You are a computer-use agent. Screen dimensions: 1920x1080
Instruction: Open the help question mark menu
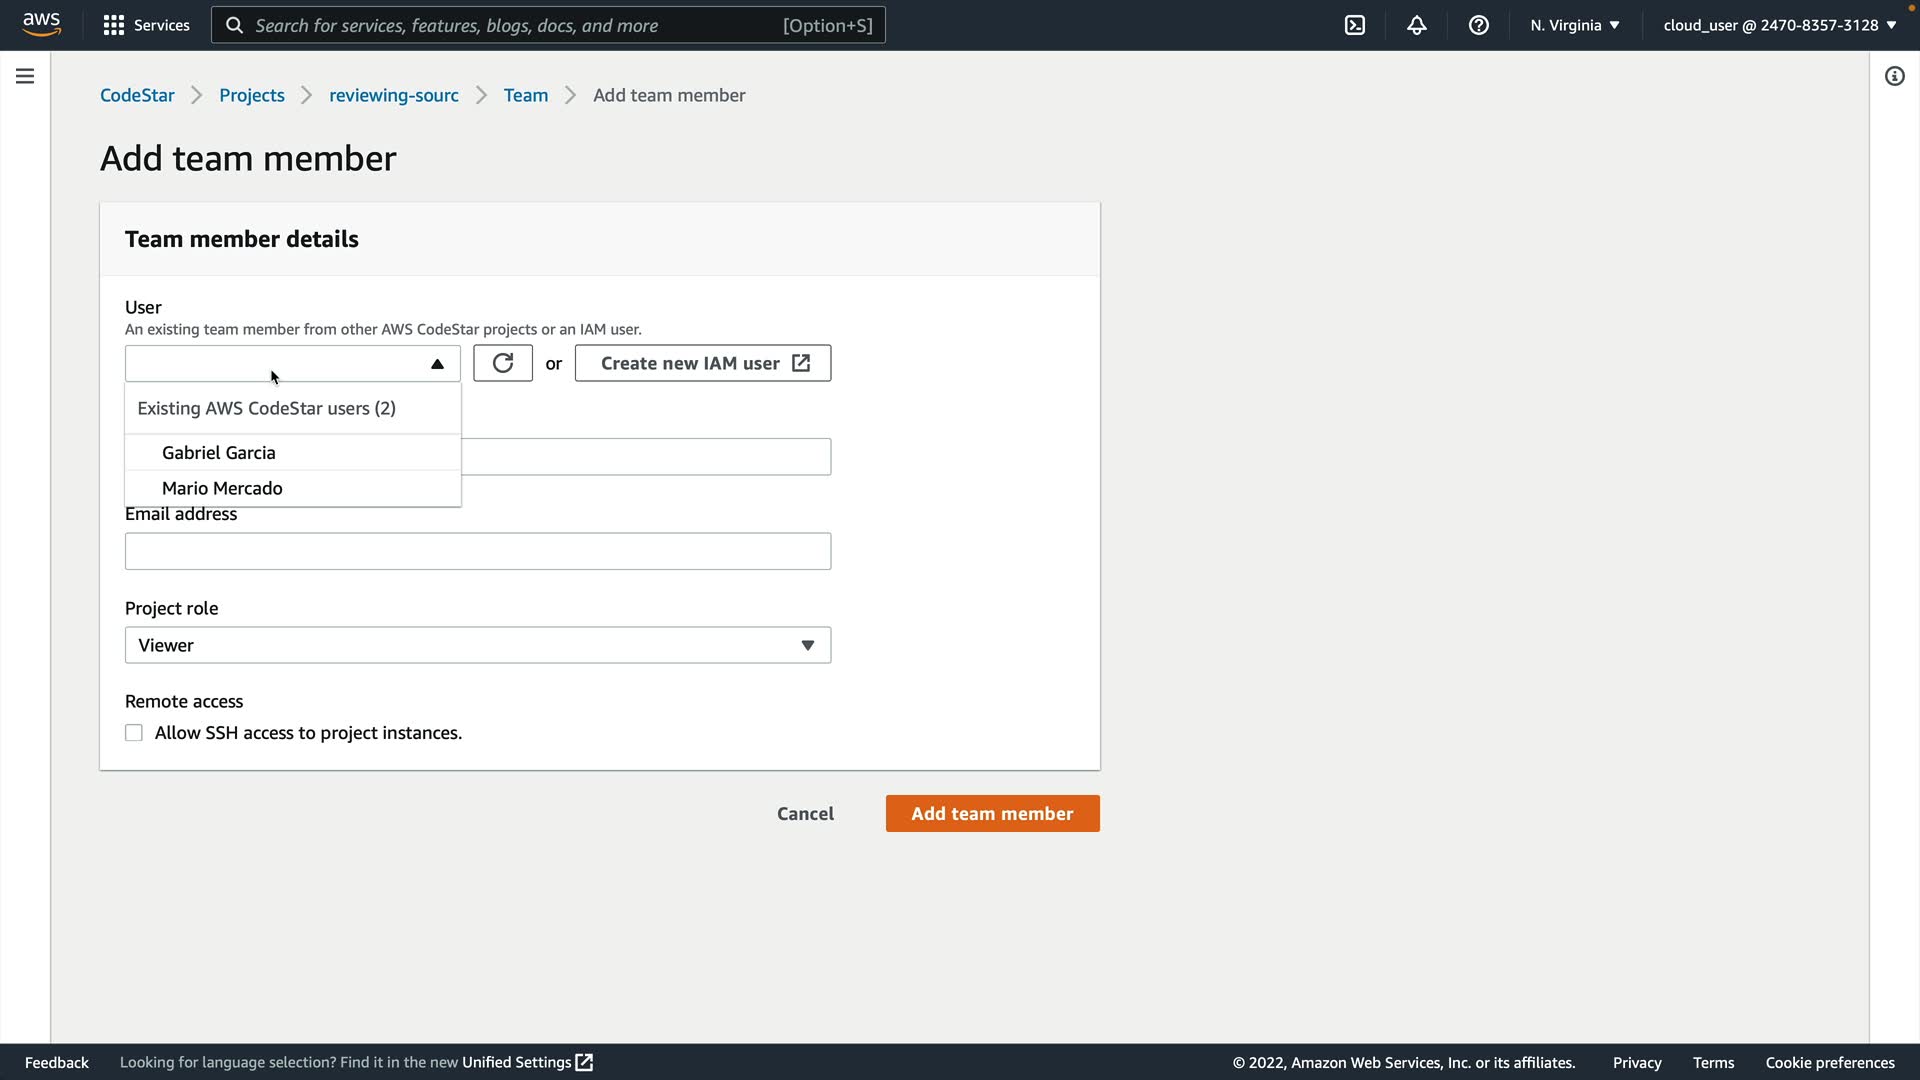click(x=1478, y=25)
